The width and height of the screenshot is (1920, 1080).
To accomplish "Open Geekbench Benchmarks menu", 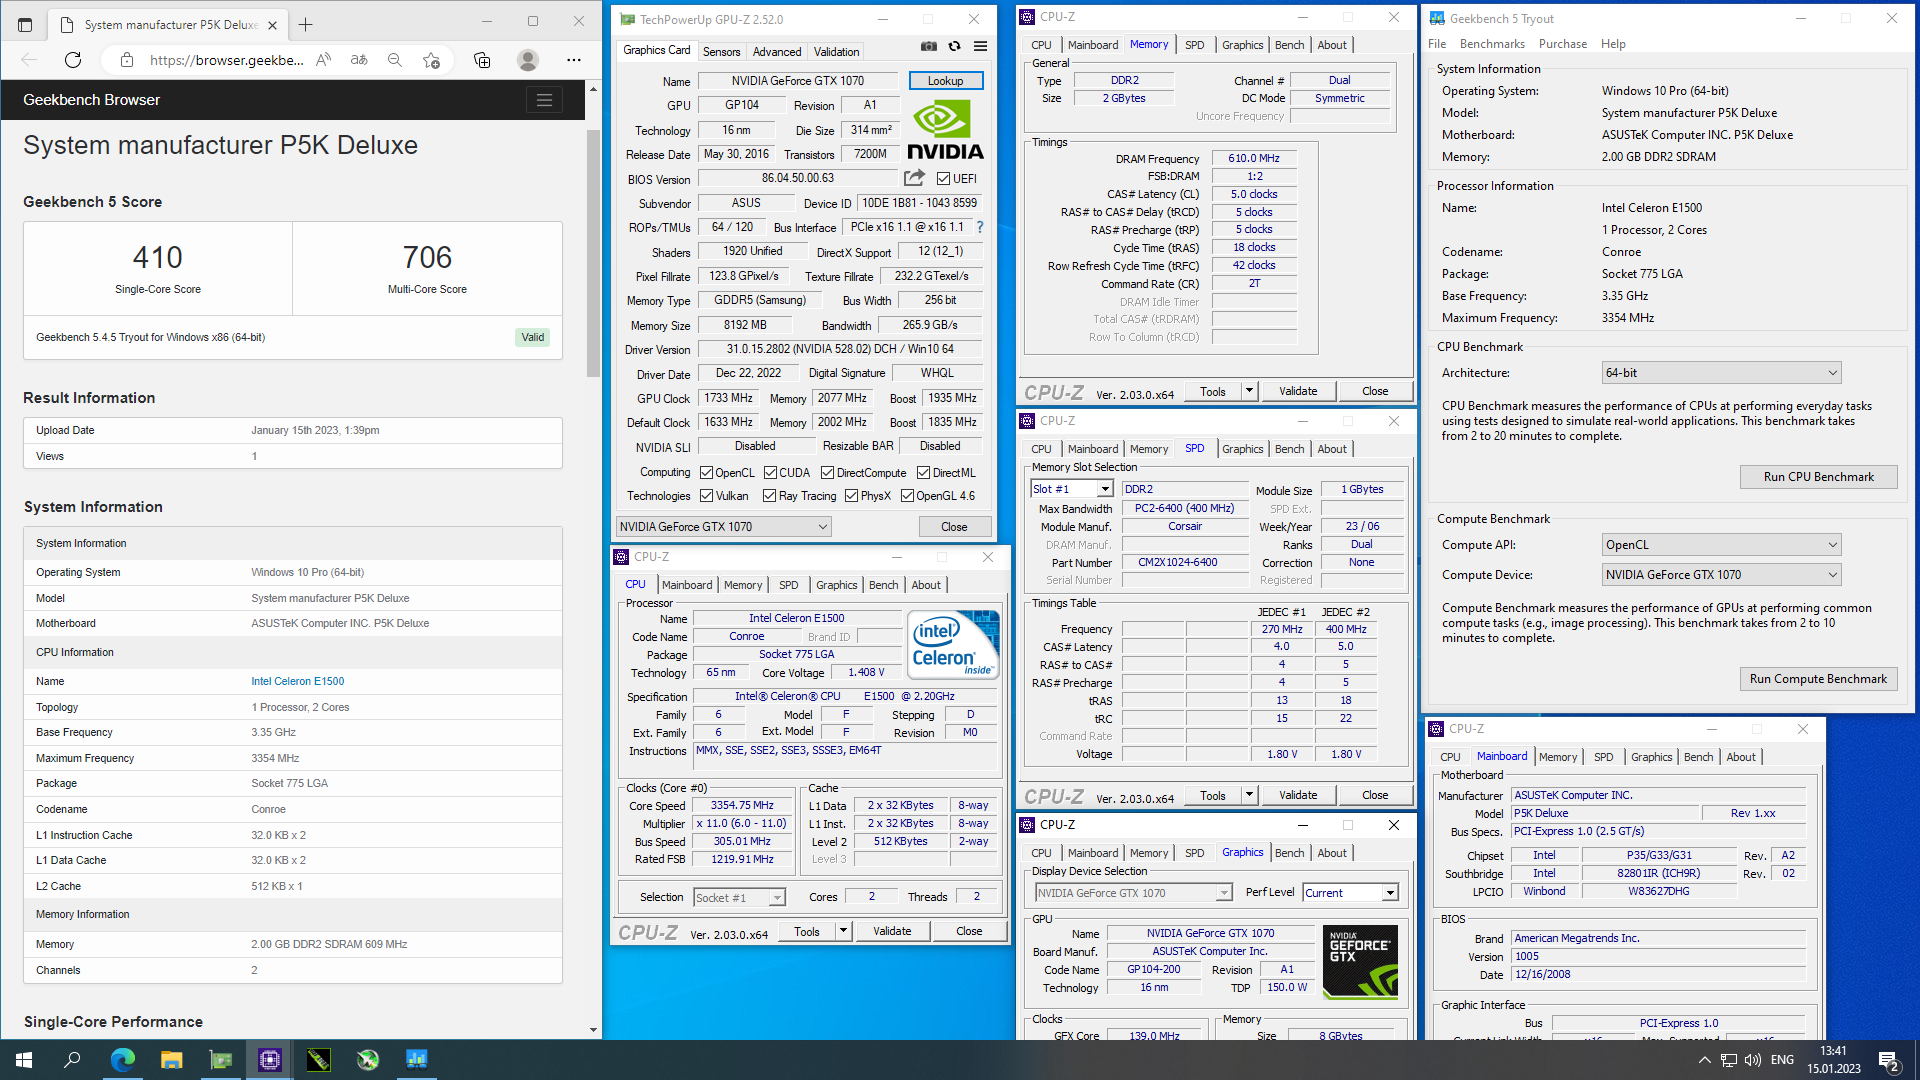I will pyautogui.click(x=1492, y=44).
